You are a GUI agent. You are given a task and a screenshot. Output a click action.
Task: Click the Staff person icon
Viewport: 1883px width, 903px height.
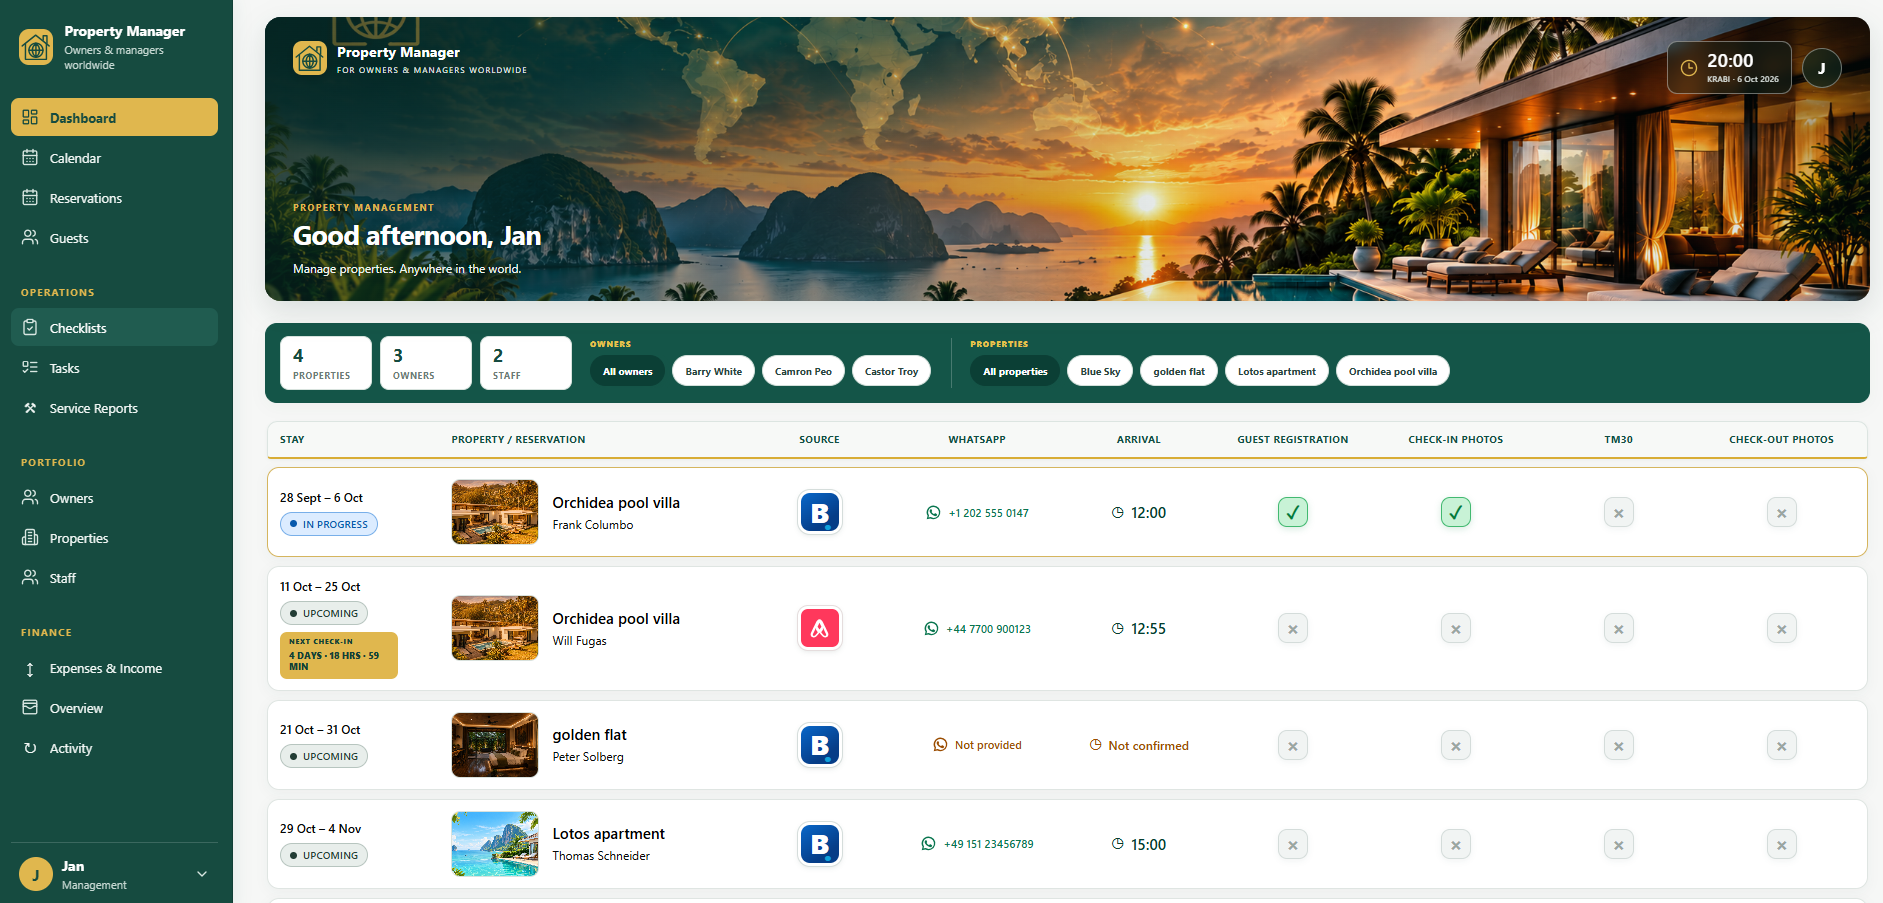[x=30, y=578]
